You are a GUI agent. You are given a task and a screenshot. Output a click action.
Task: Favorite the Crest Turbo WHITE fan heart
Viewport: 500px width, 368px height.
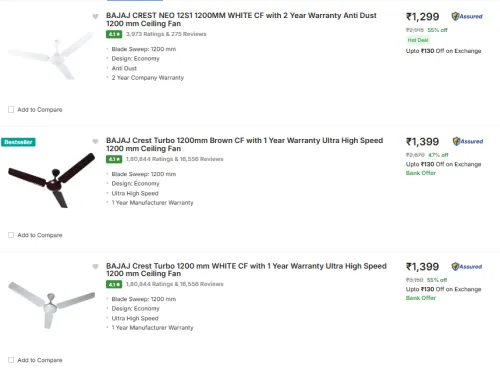pyautogui.click(x=95, y=267)
